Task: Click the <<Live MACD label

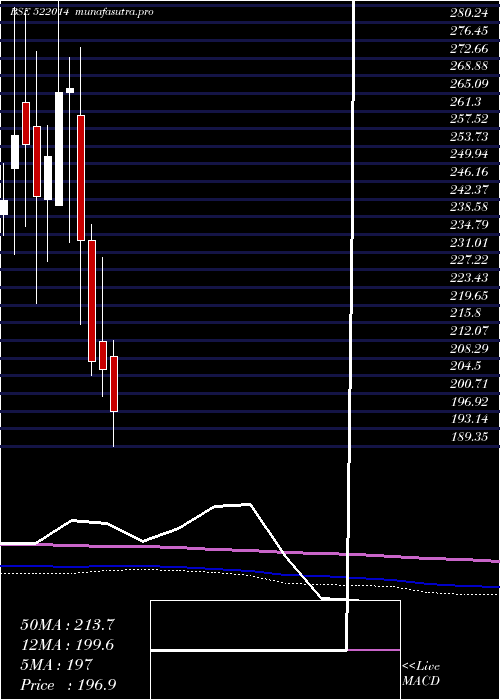Action: coord(421,674)
